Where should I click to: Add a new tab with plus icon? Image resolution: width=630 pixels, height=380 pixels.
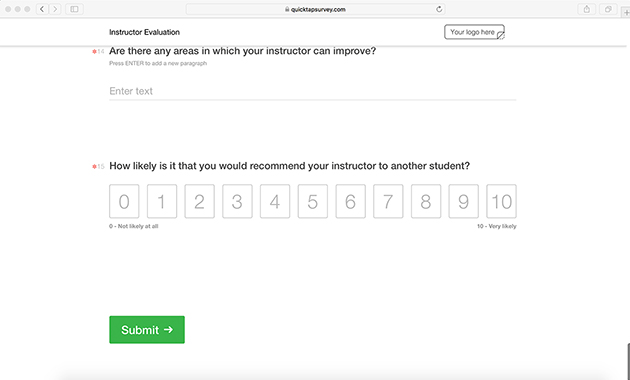pyautogui.click(x=626, y=12)
